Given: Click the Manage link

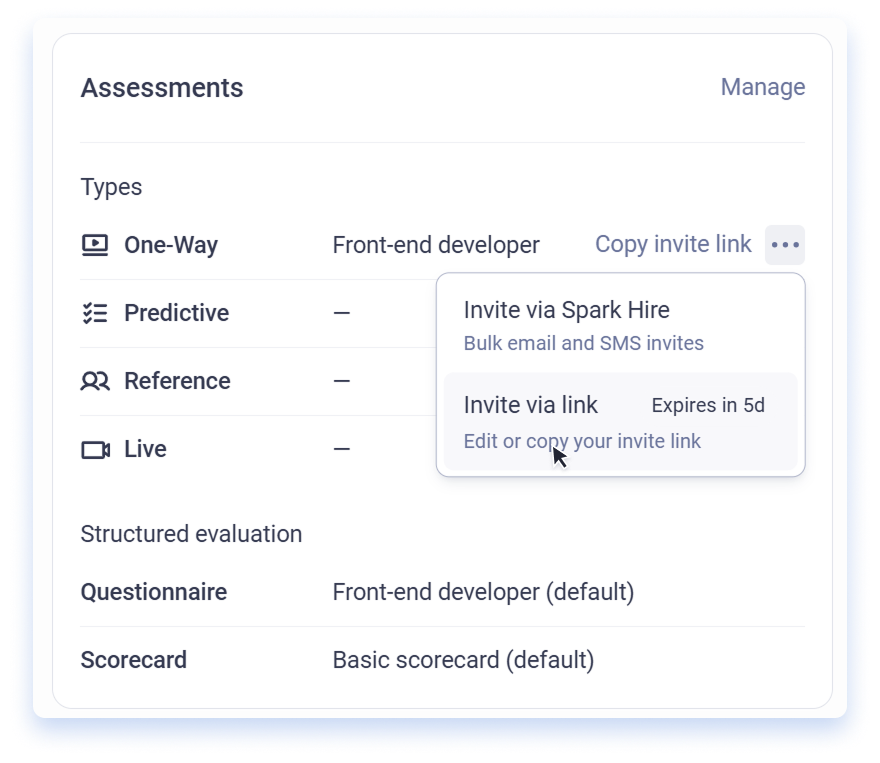Looking at the screenshot, I should [x=763, y=87].
